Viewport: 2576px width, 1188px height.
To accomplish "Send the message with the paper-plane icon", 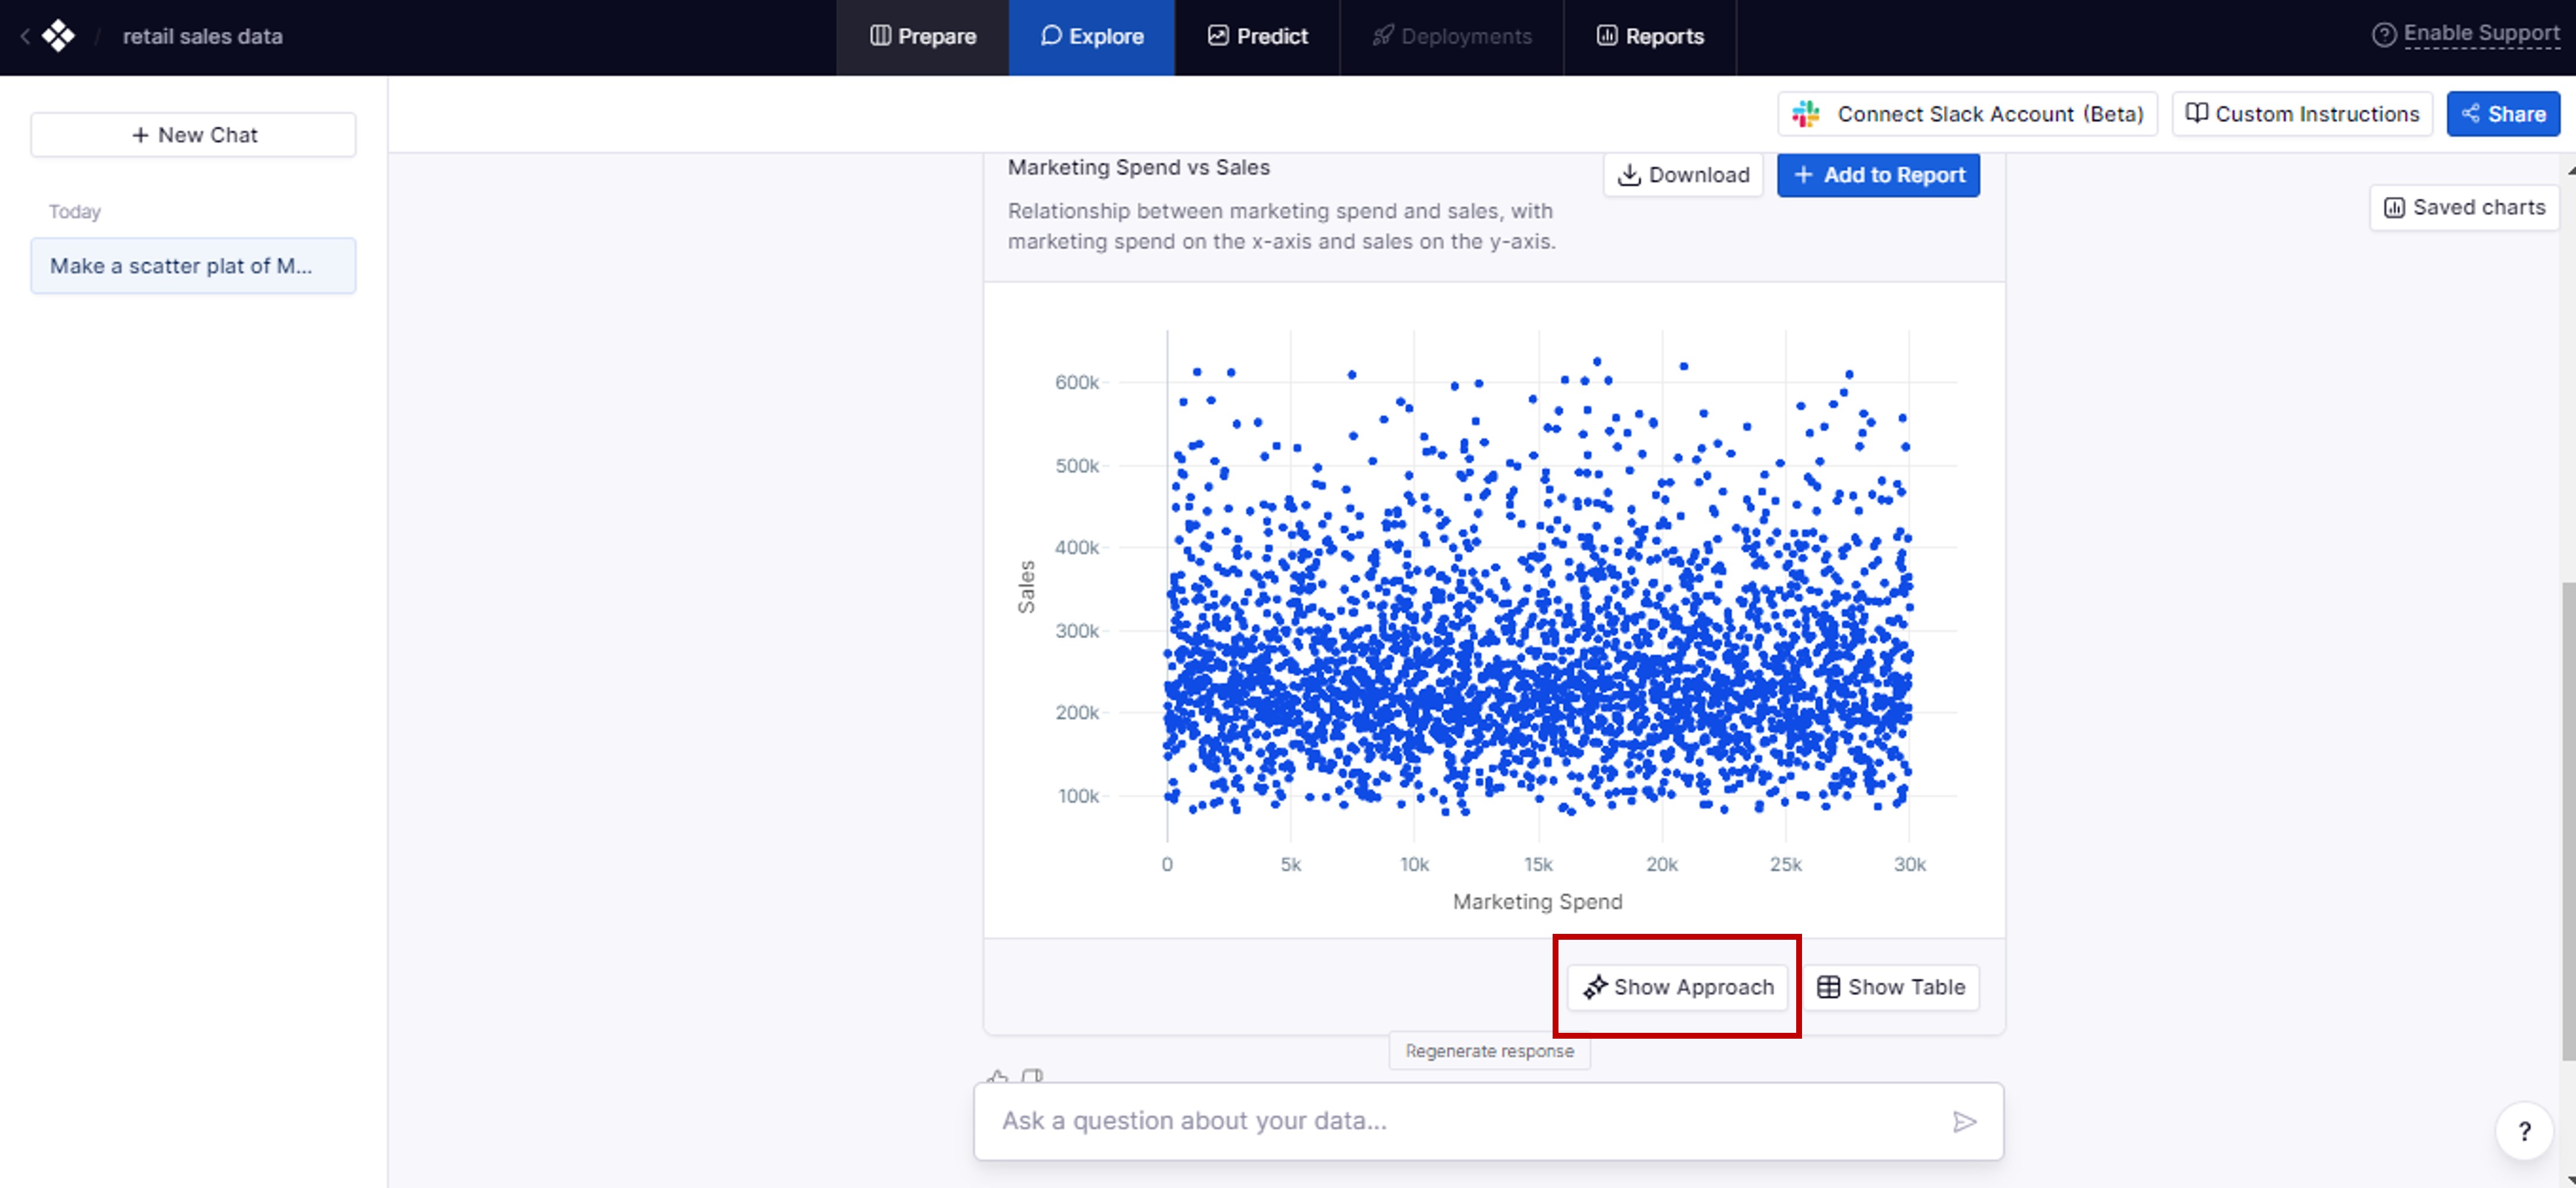I will coord(1963,1121).
